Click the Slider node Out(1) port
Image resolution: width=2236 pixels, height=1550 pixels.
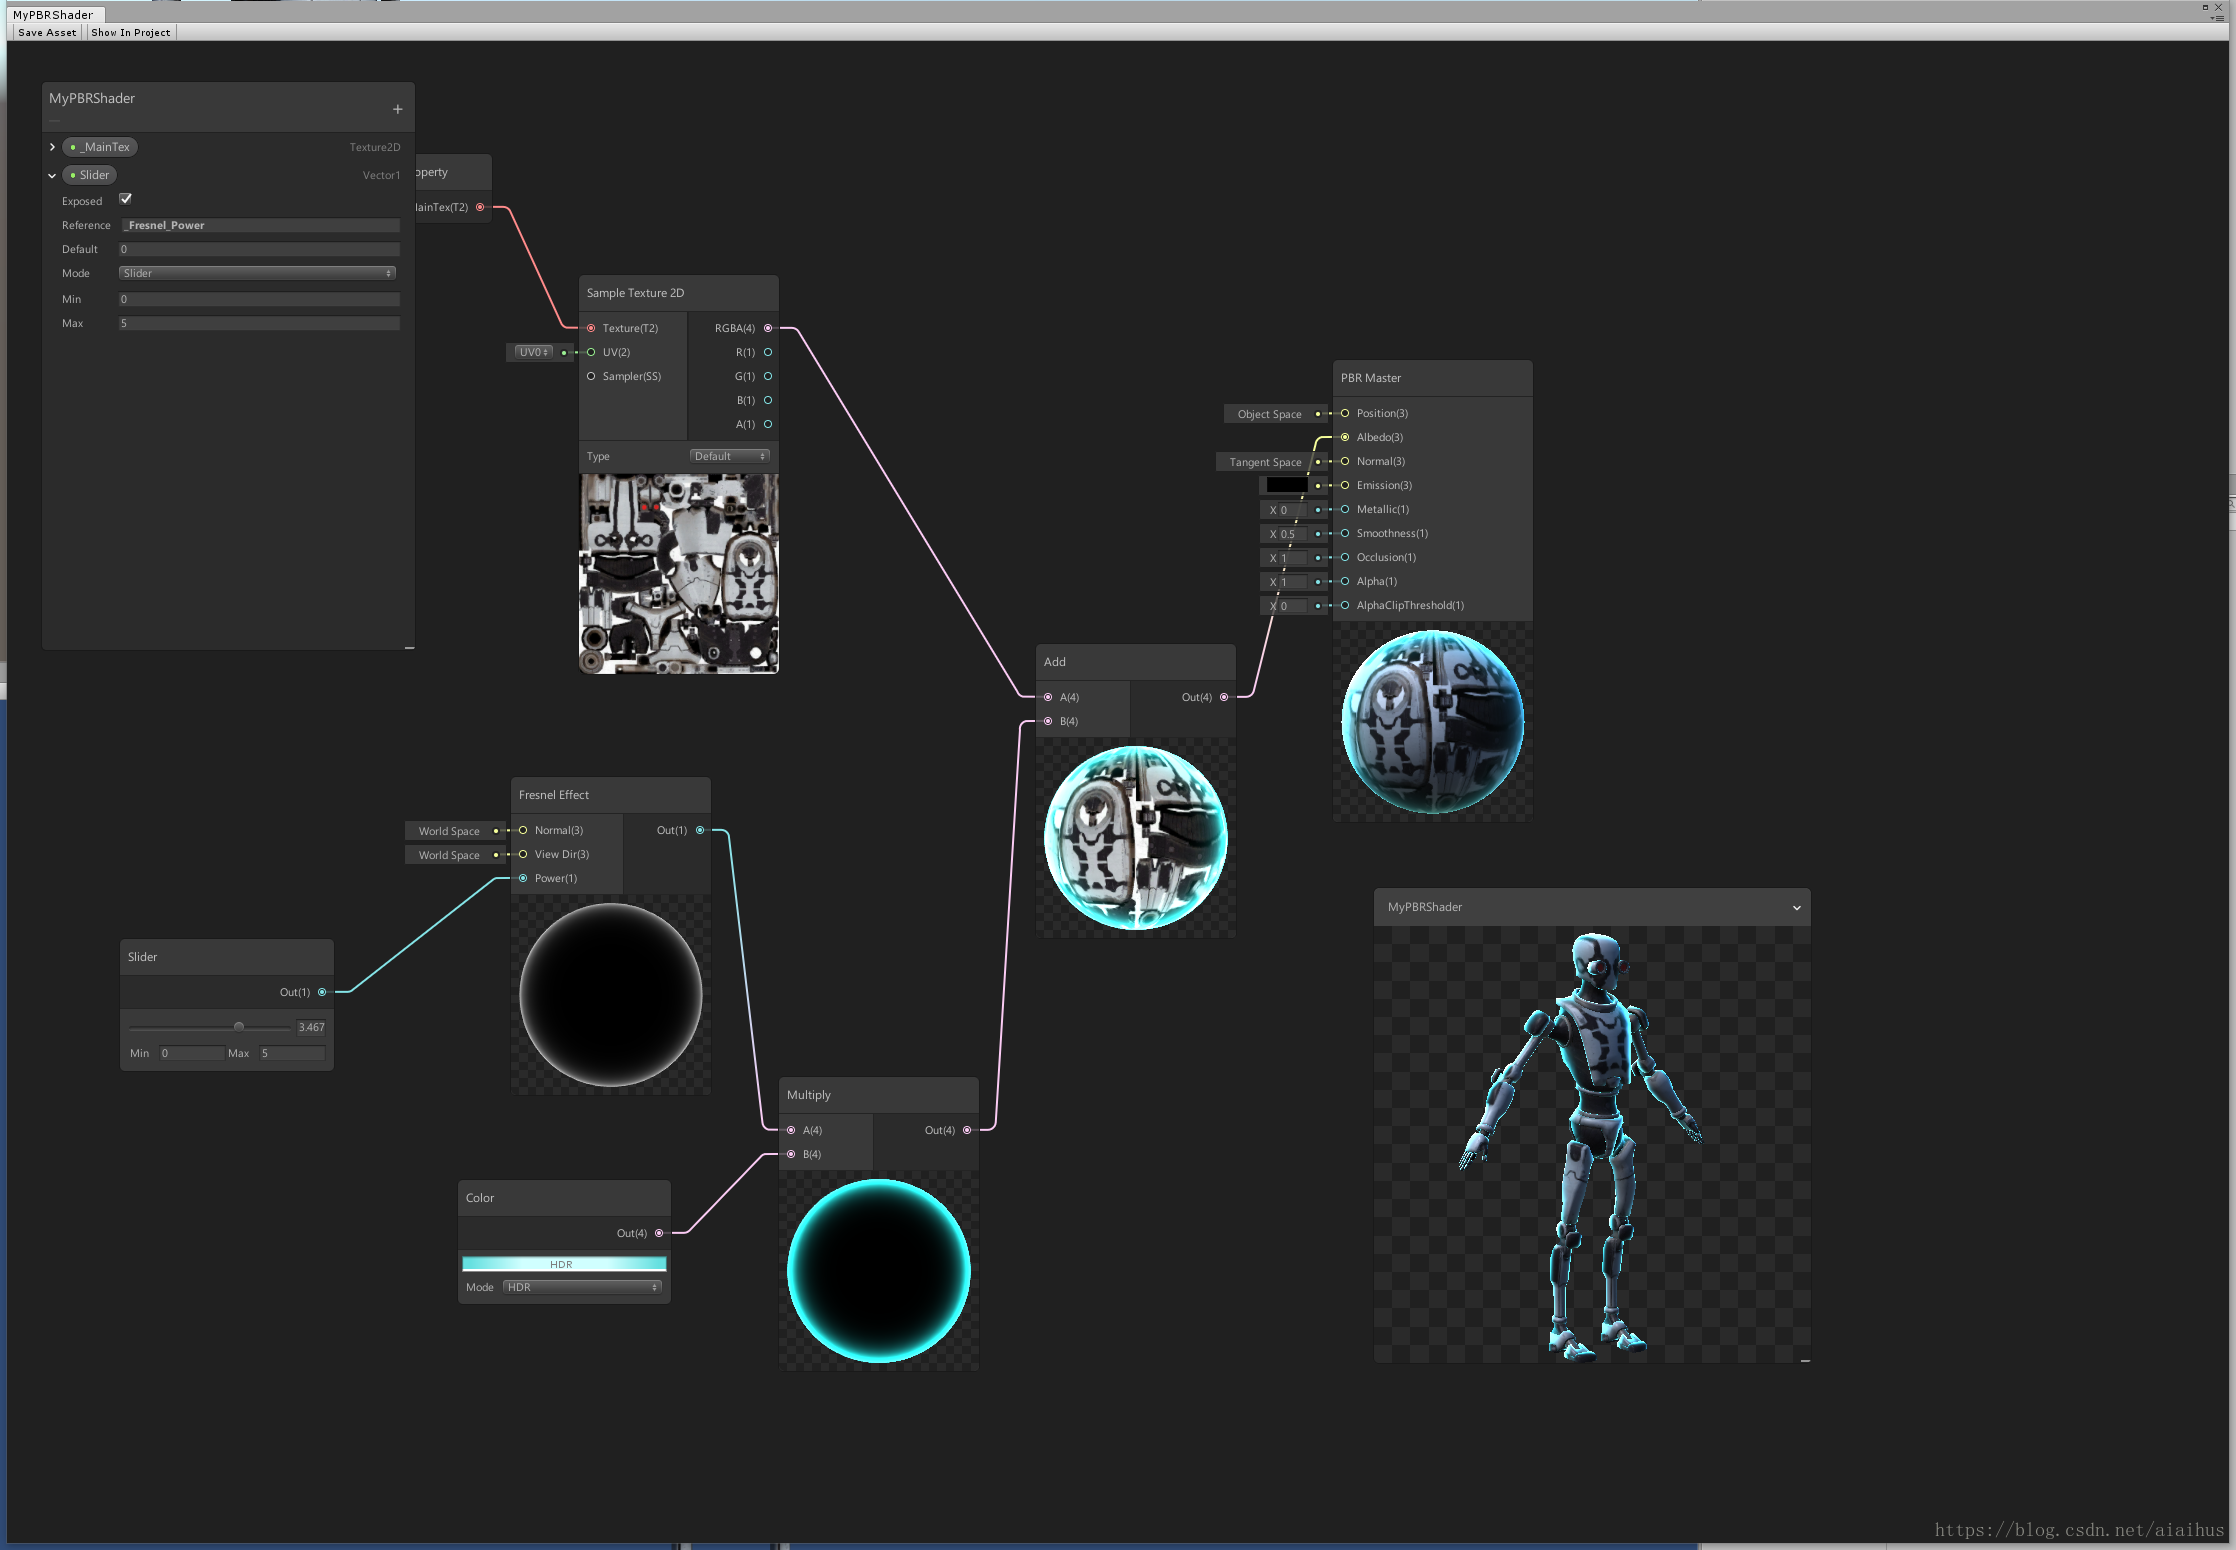tap(322, 992)
